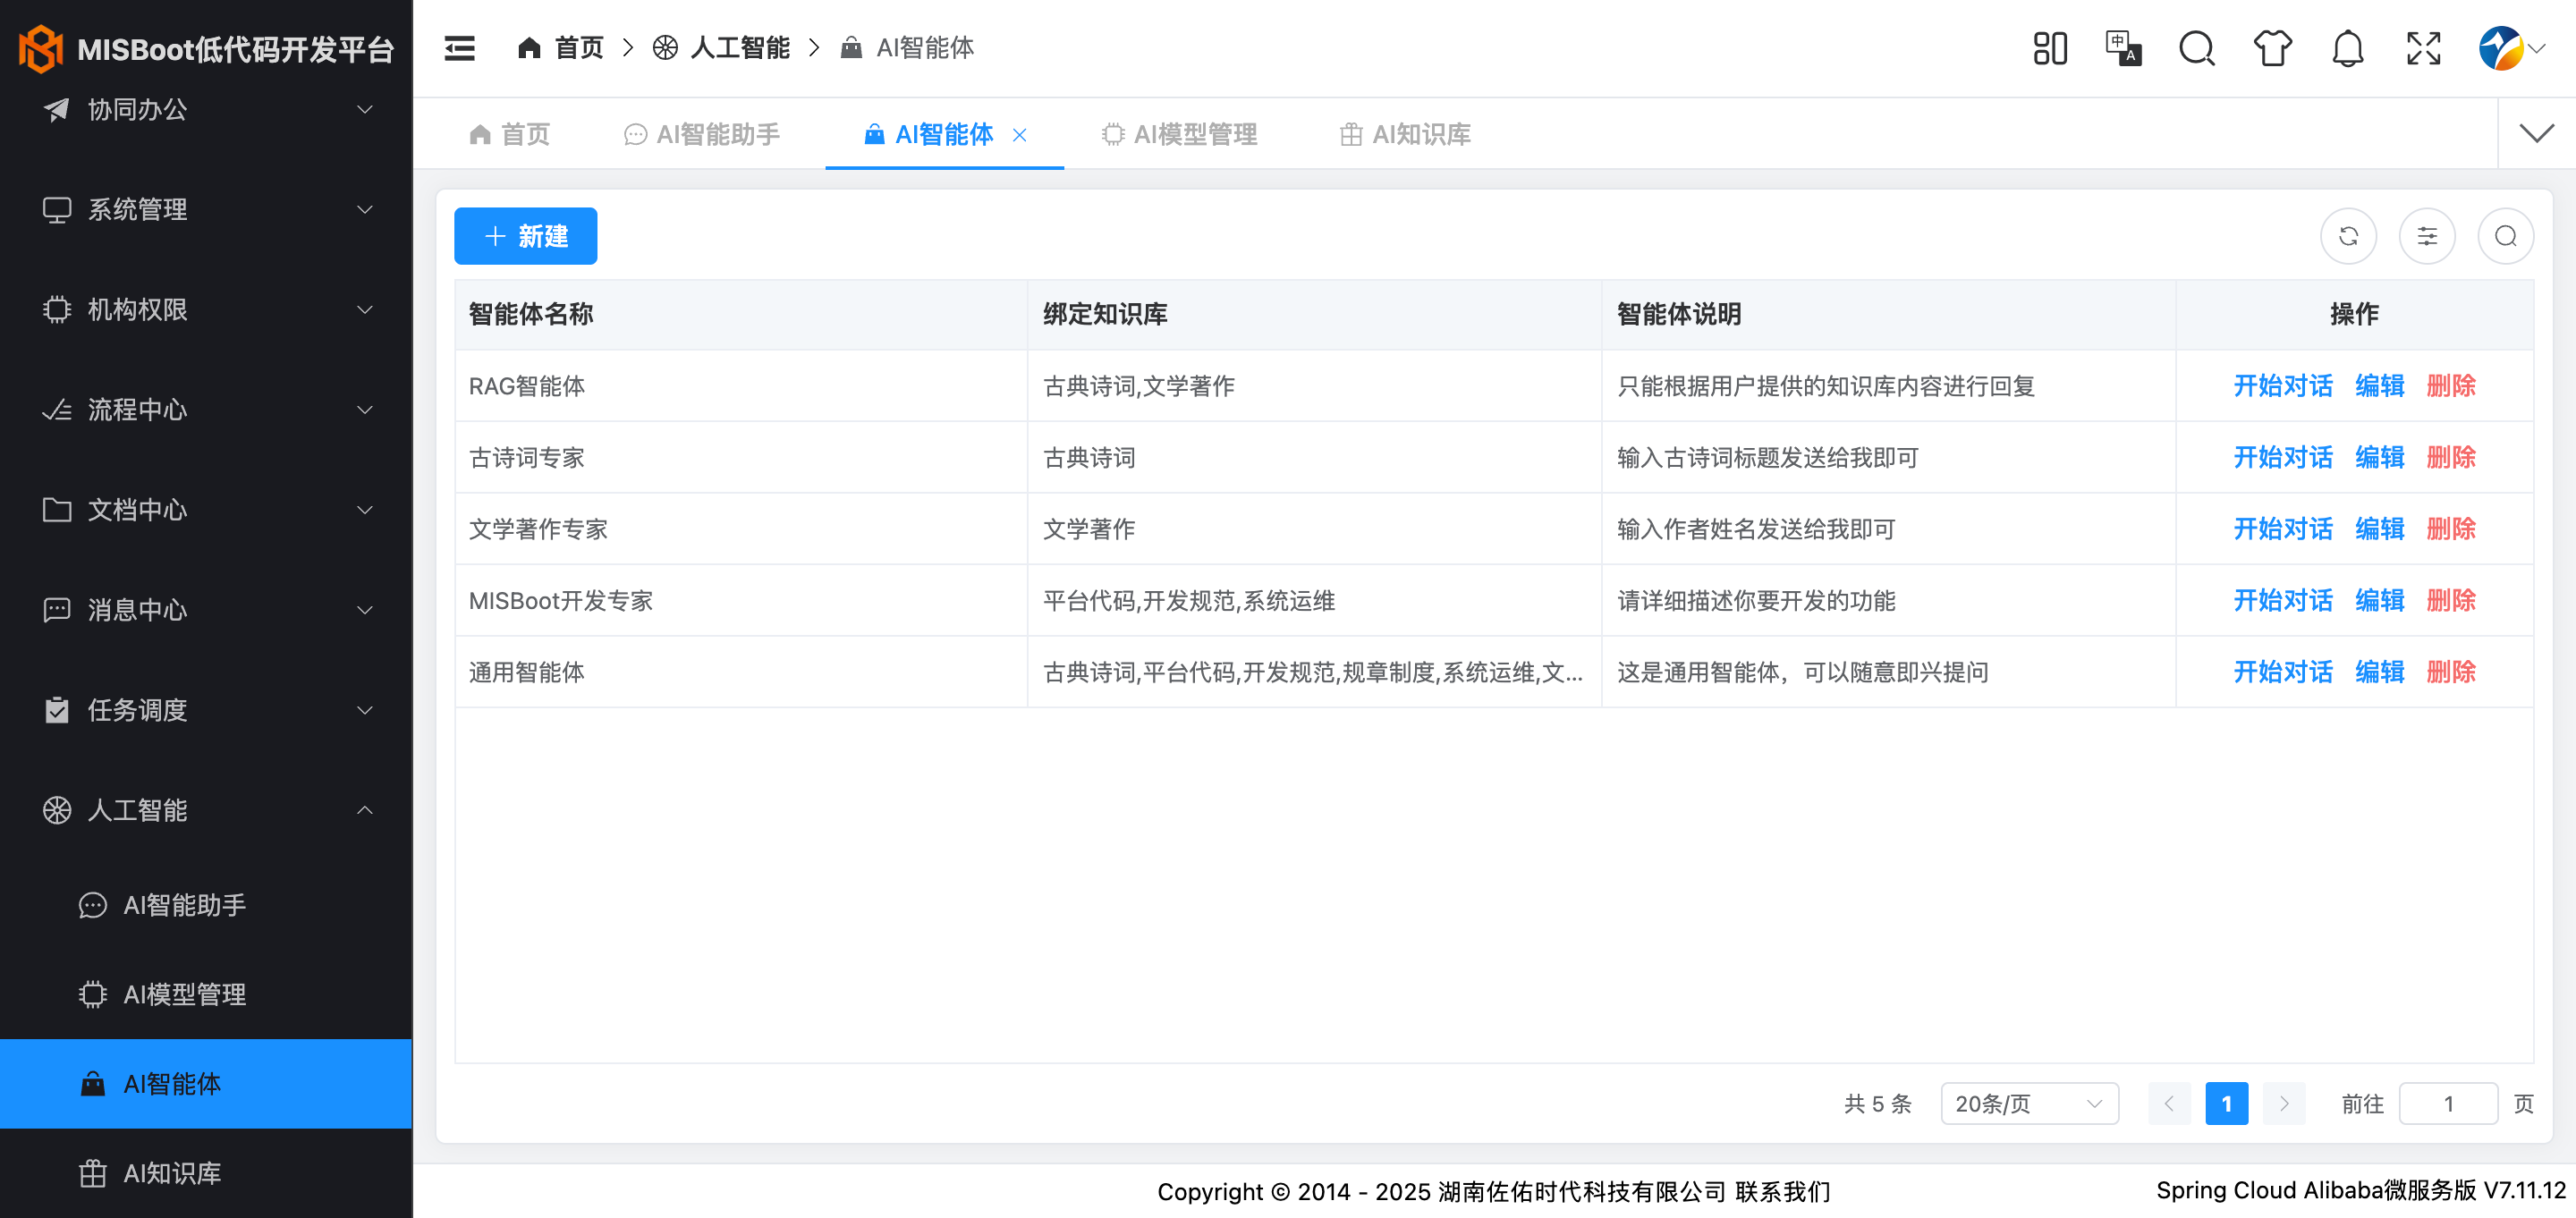This screenshot has width=2576, height=1218.
Task: Click the 新建 button
Action: [x=526, y=236]
